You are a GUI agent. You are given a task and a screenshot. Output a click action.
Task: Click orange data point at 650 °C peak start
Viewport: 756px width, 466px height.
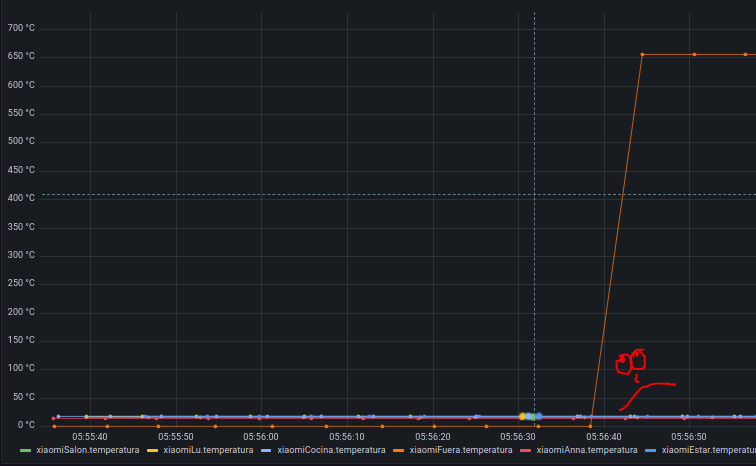coord(642,54)
